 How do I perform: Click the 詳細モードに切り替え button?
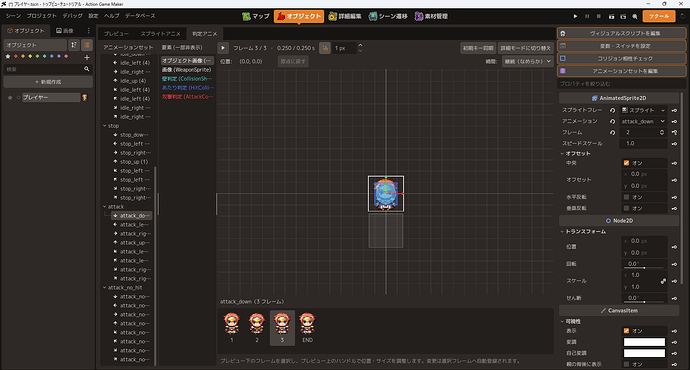click(525, 48)
